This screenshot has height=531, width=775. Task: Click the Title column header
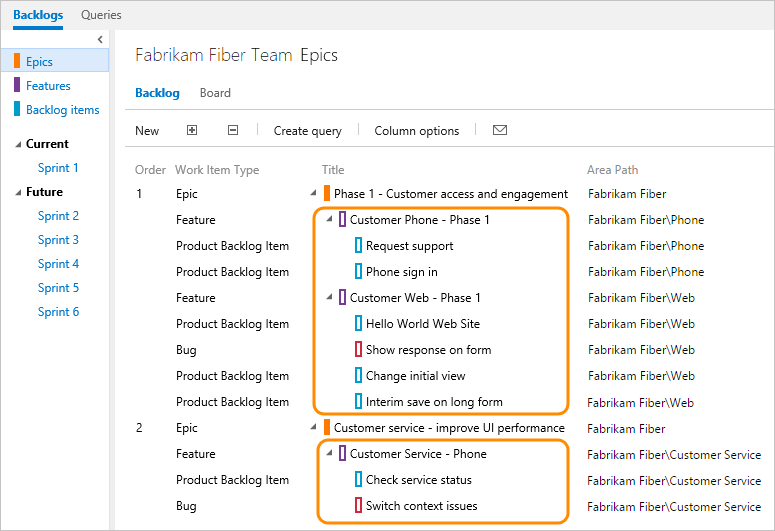tap(333, 170)
